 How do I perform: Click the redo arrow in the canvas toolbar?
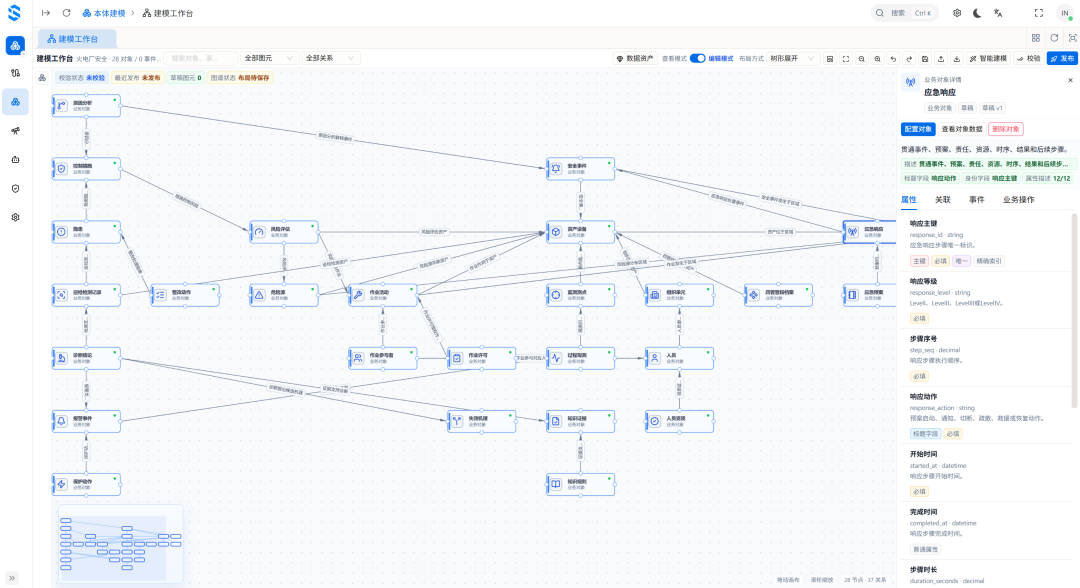pos(909,59)
